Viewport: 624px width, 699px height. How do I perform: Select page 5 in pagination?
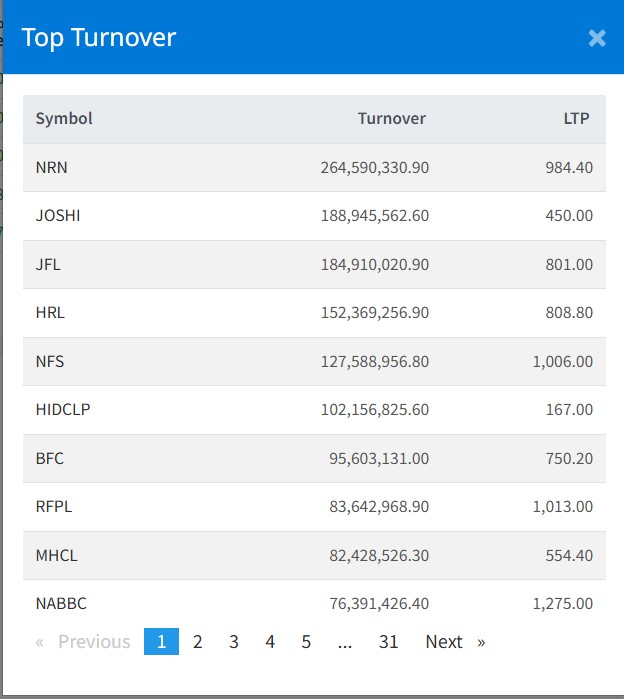[306, 642]
